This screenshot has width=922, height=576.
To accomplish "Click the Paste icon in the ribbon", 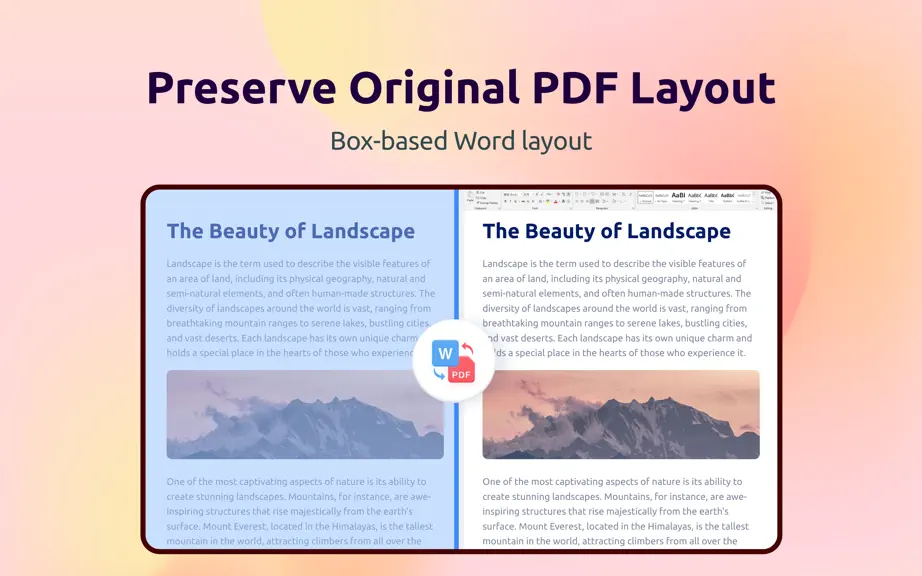I will (x=470, y=197).
